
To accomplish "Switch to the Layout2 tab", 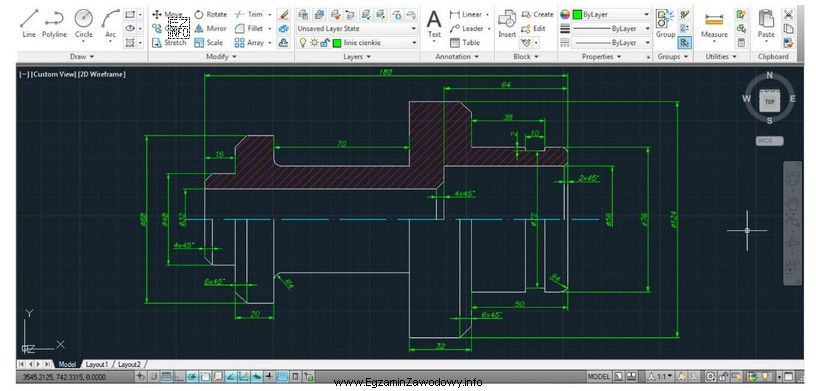I will [129, 364].
